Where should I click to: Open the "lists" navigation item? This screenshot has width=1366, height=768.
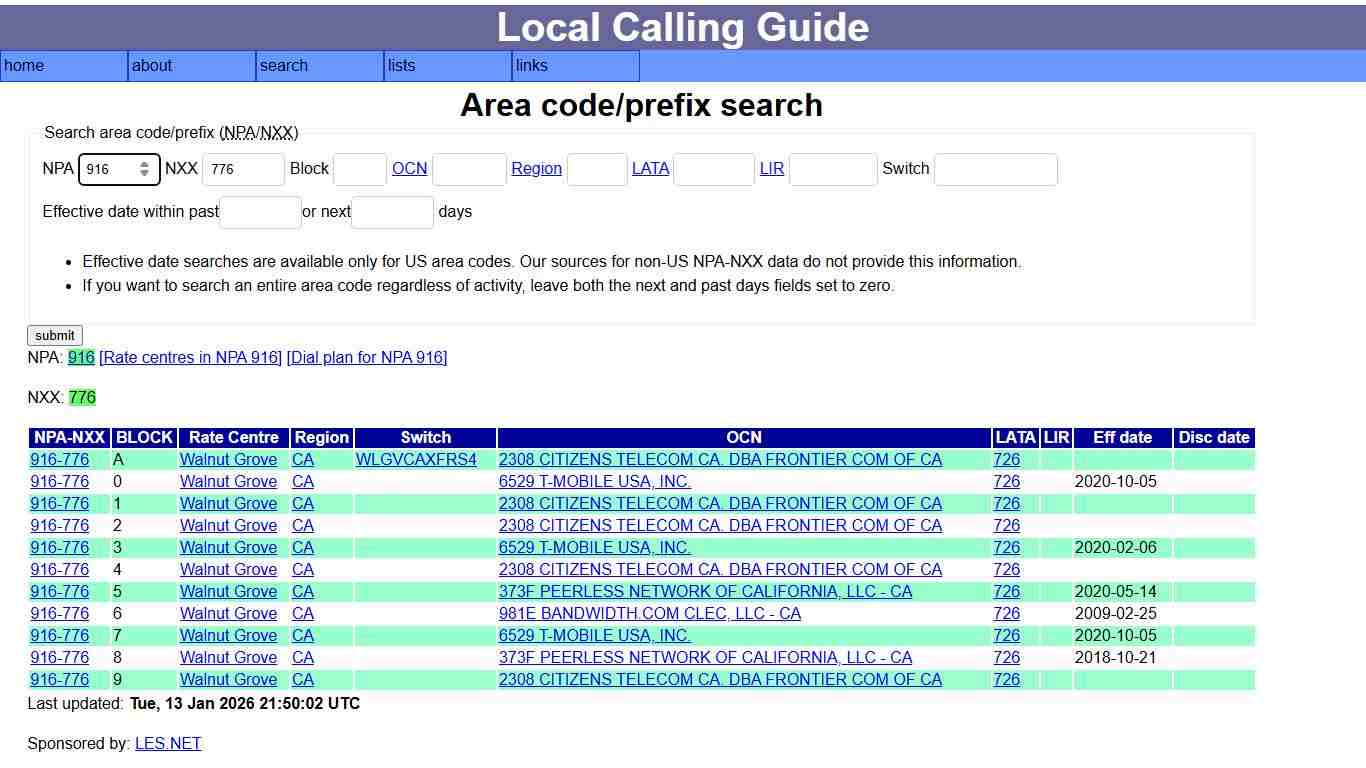tap(400, 66)
